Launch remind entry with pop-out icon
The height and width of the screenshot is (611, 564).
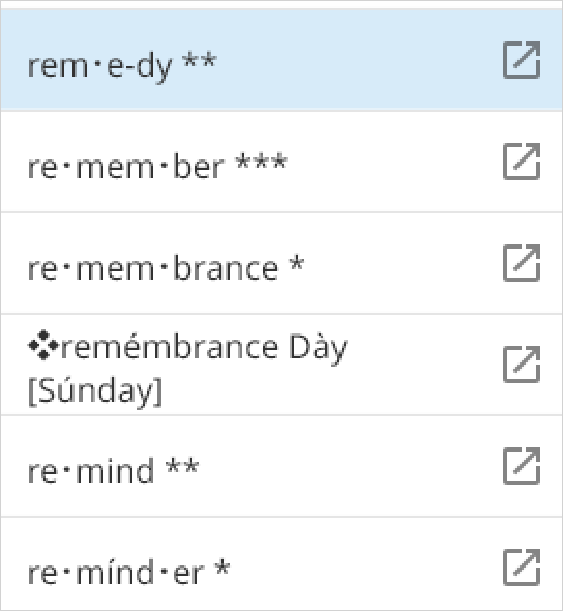(x=522, y=466)
